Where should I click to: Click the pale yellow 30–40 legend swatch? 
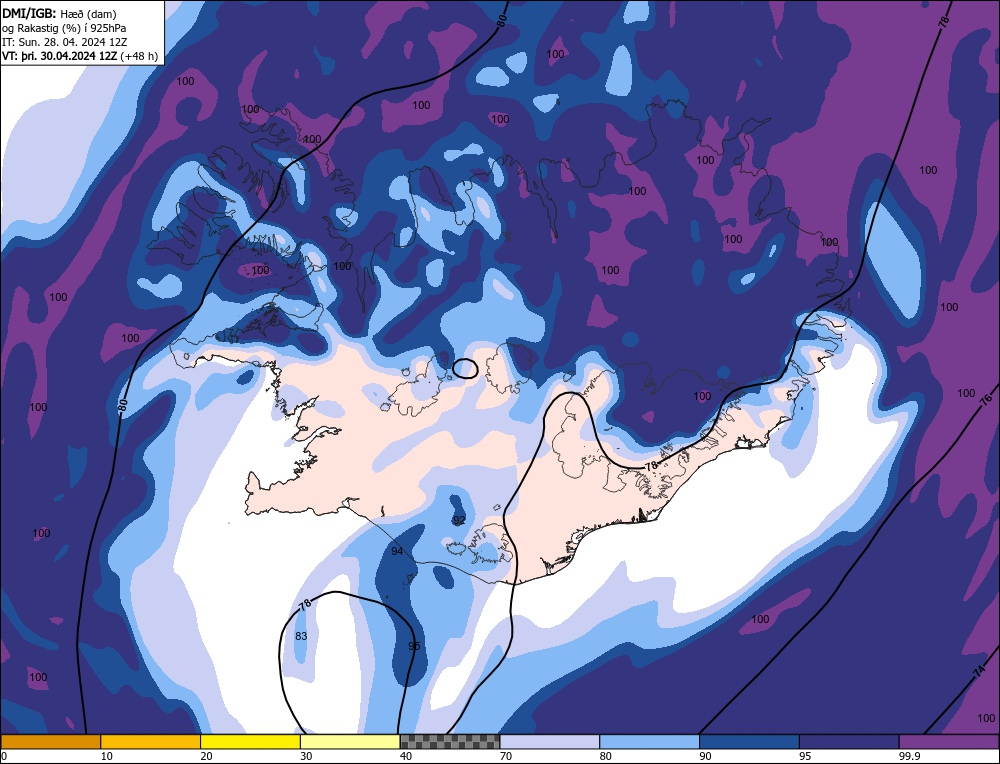click(350, 741)
